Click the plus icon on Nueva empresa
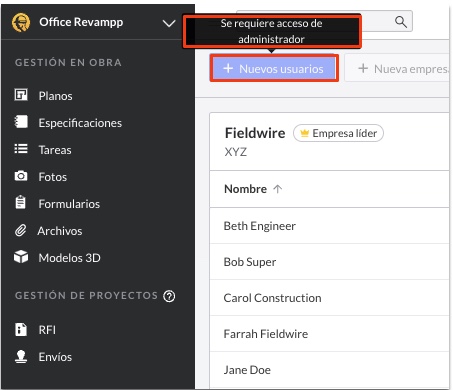 [363, 68]
